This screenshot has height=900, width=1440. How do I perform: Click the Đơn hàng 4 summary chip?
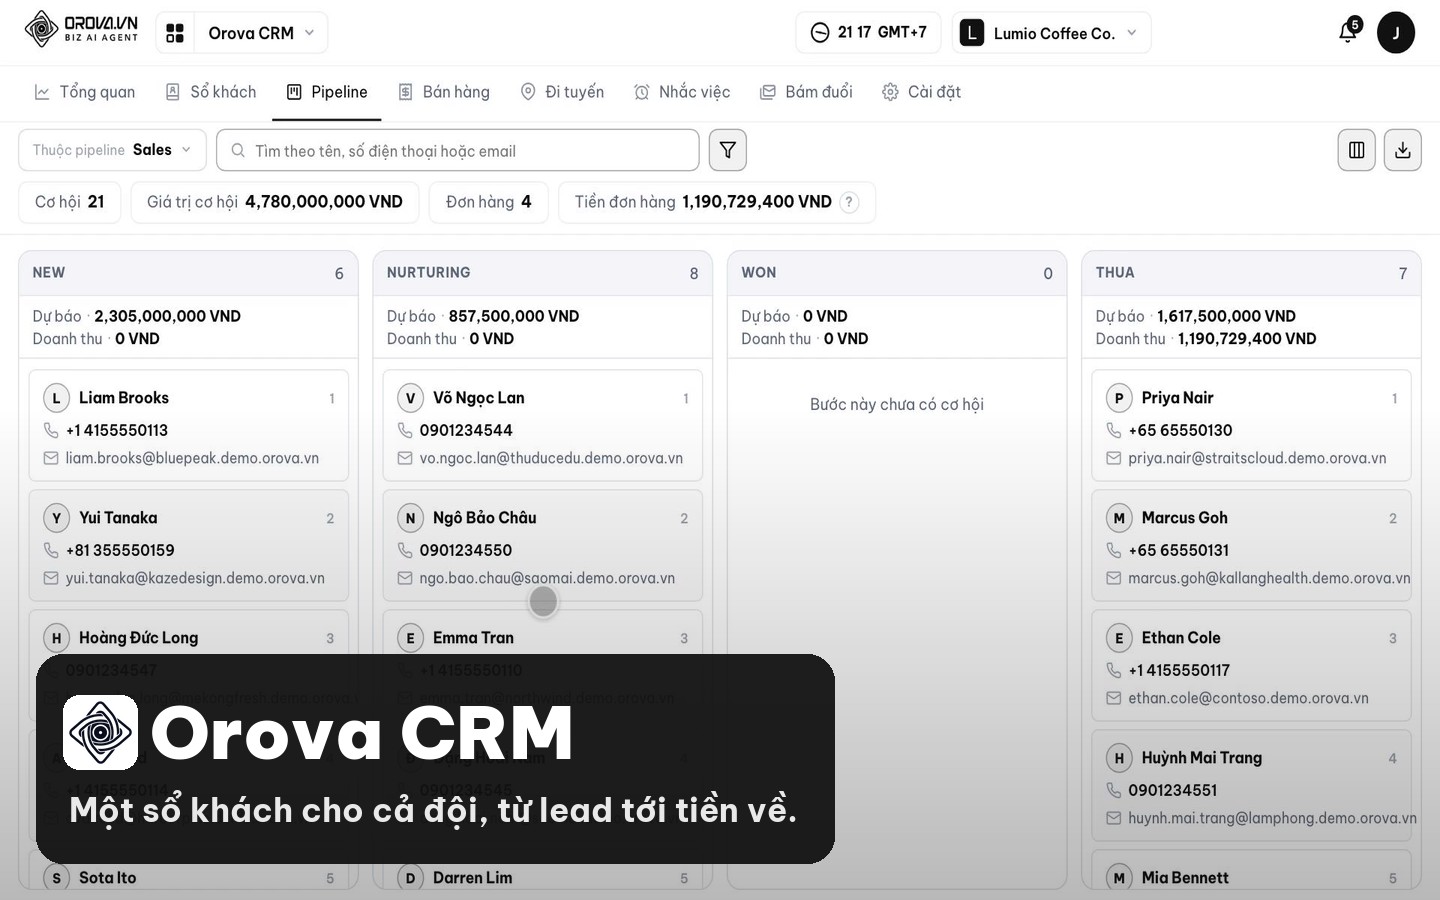point(489,202)
